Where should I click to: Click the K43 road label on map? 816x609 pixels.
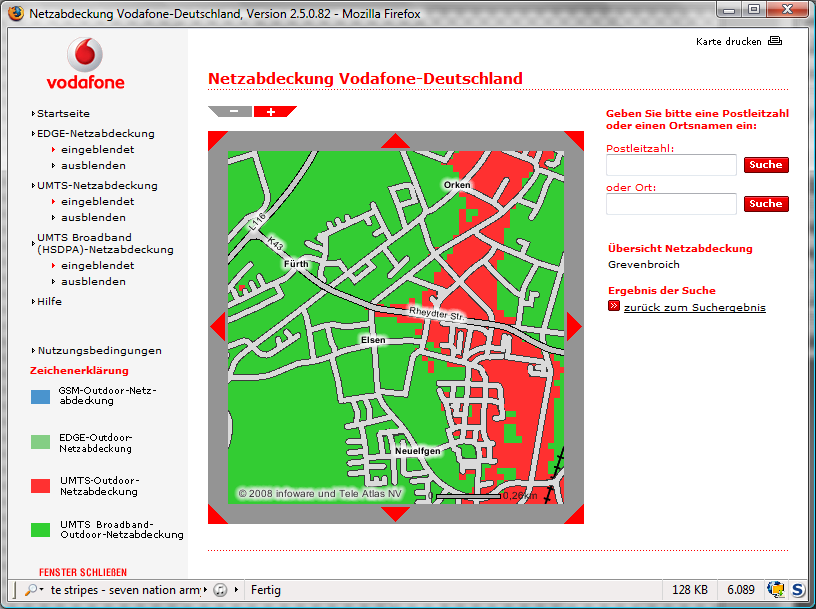[275, 243]
